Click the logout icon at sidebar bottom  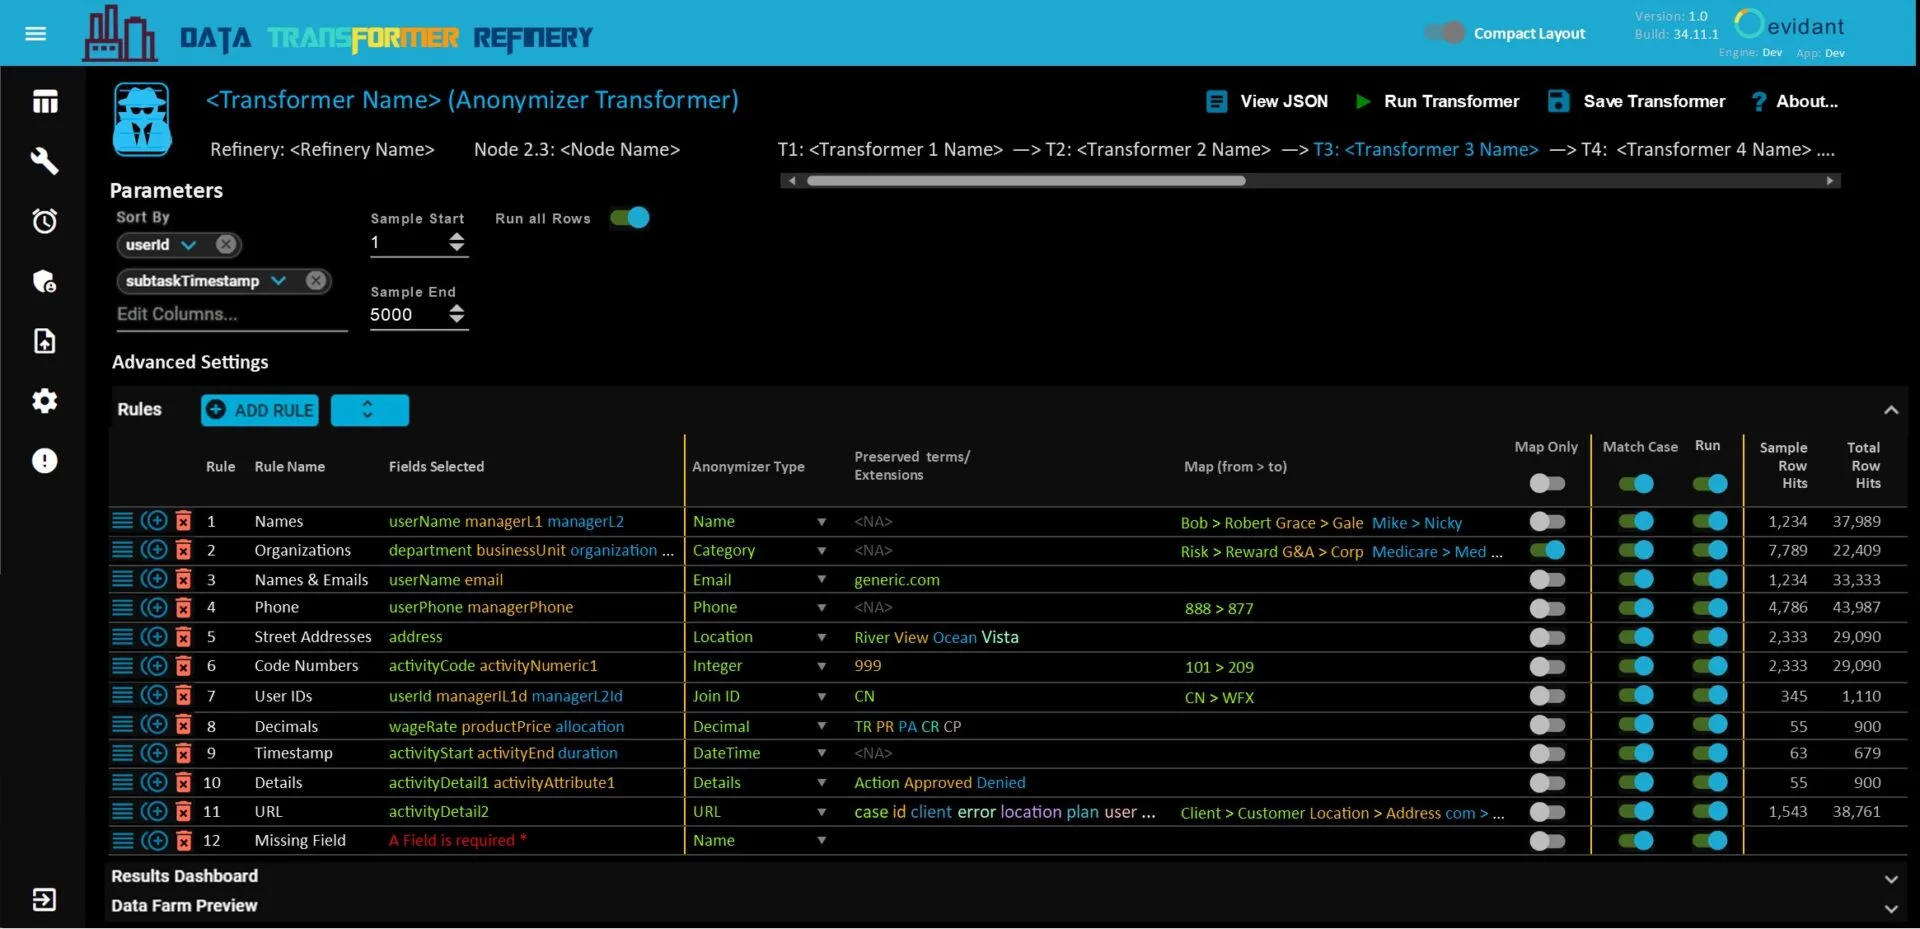[44, 900]
